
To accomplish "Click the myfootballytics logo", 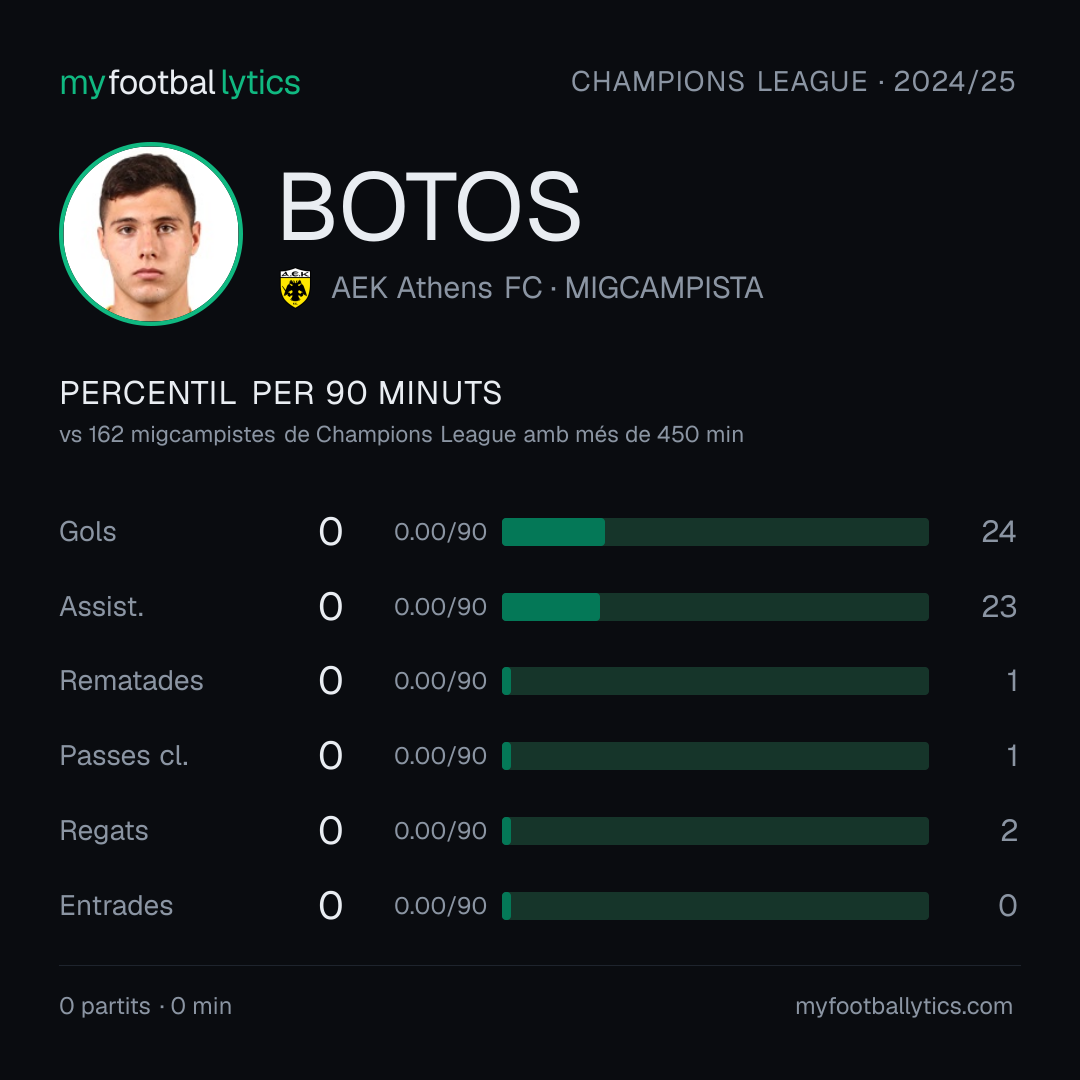I will 180,83.
